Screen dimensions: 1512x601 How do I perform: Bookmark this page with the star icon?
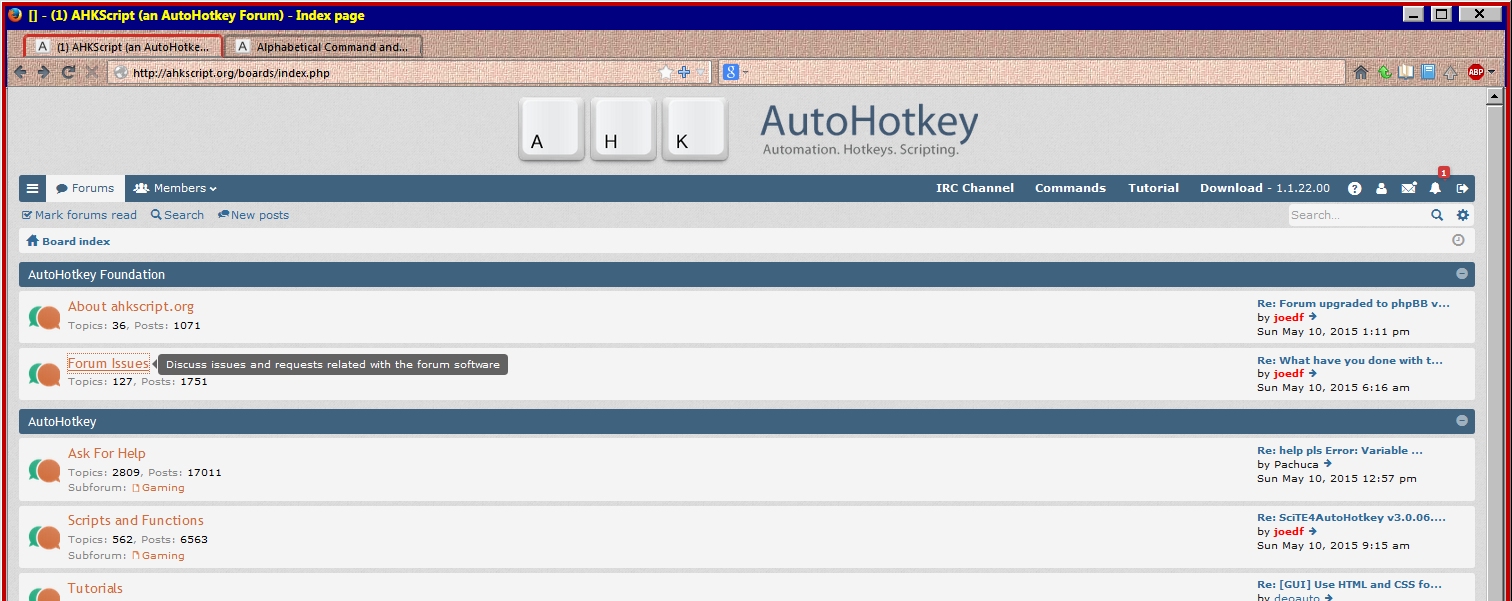[666, 72]
